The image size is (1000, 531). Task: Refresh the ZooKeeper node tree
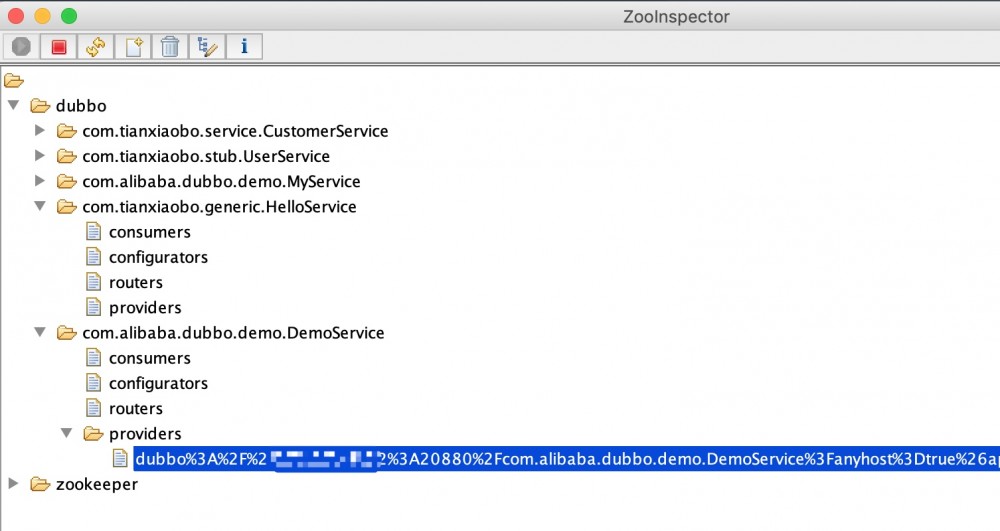[96, 47]
